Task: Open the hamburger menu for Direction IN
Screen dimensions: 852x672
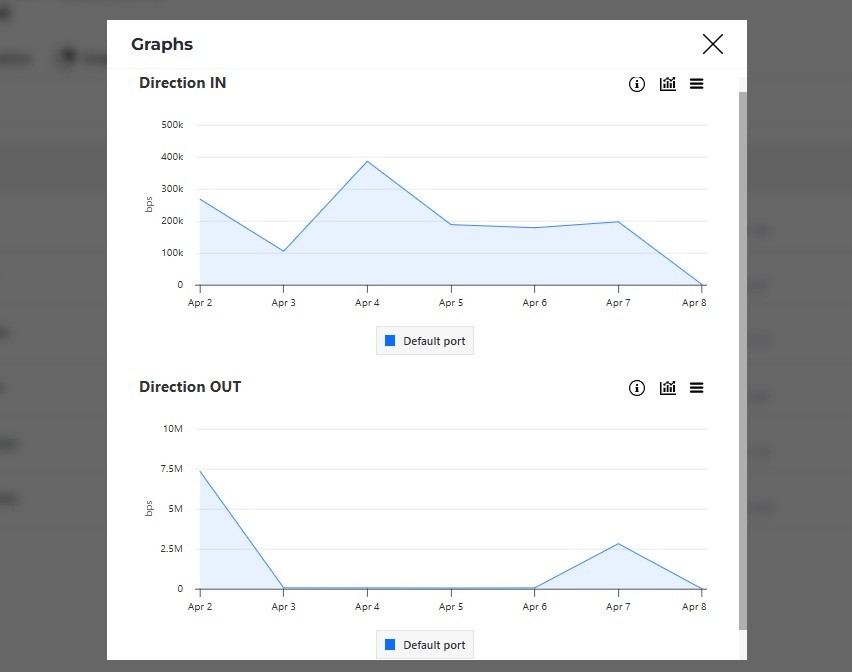Action: pos(697,84)
